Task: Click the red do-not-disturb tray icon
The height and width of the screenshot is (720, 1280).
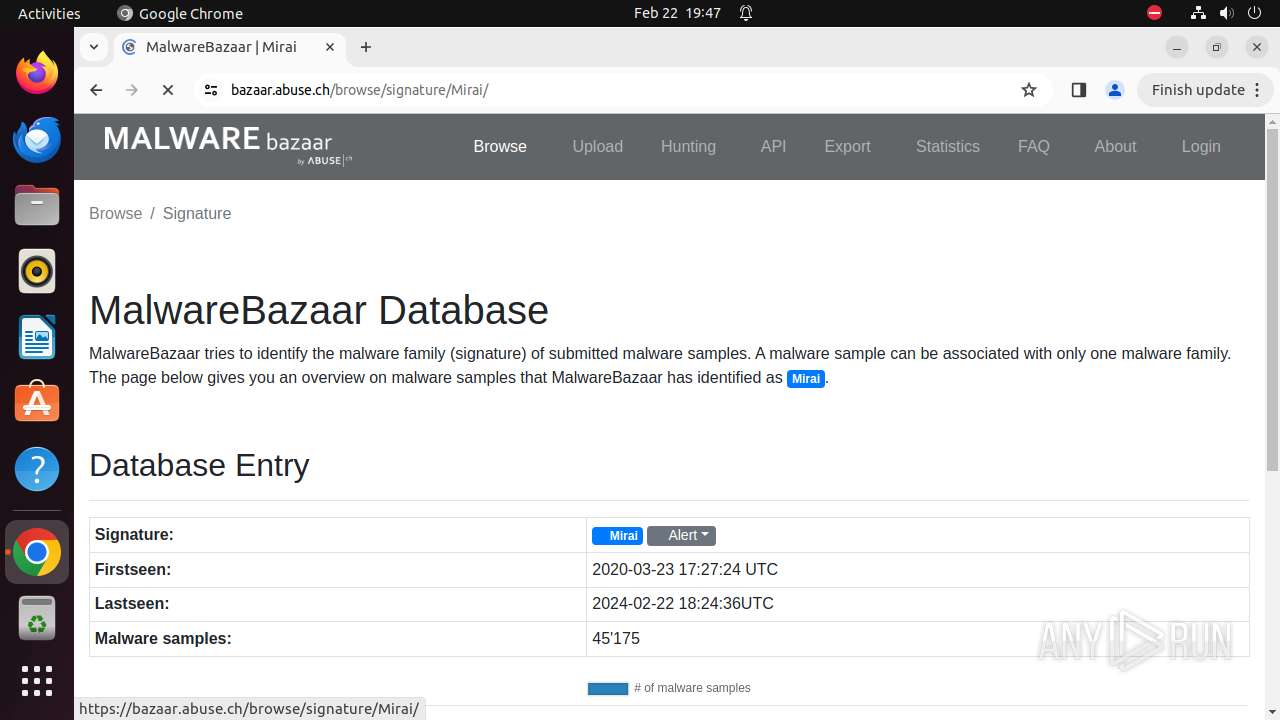Action: click(x=1154, y=13)
